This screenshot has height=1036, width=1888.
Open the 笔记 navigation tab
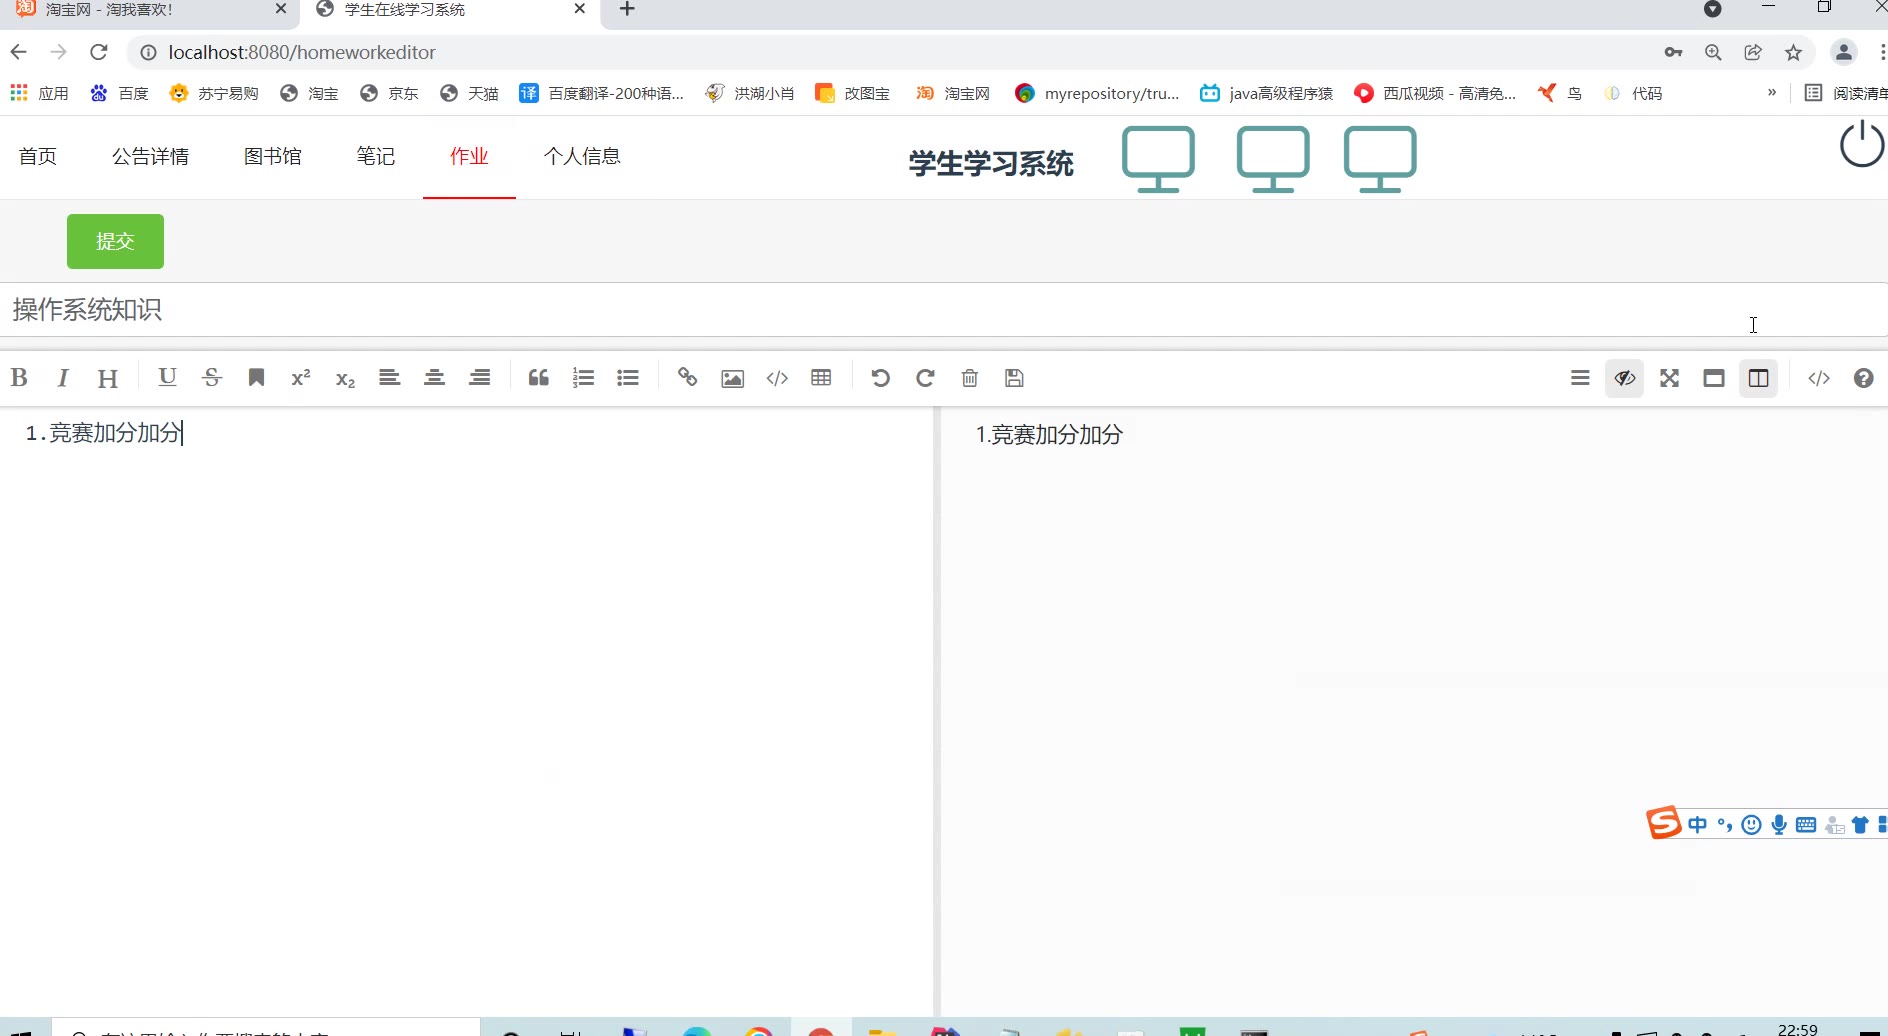click(x=376, y=156)
